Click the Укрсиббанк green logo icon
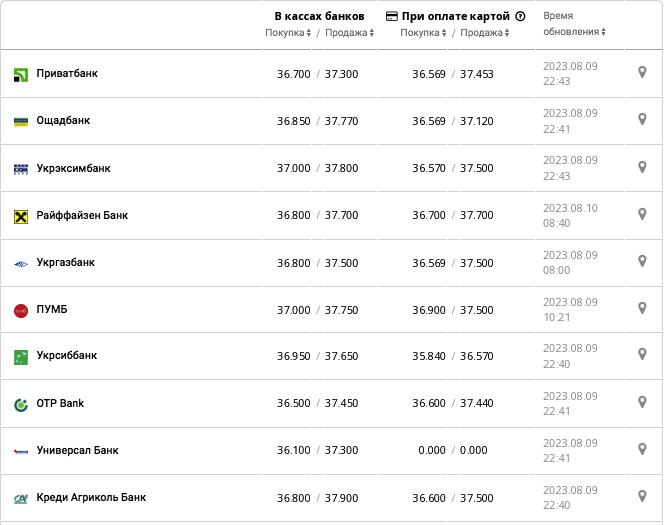 (x=21, y=357)
